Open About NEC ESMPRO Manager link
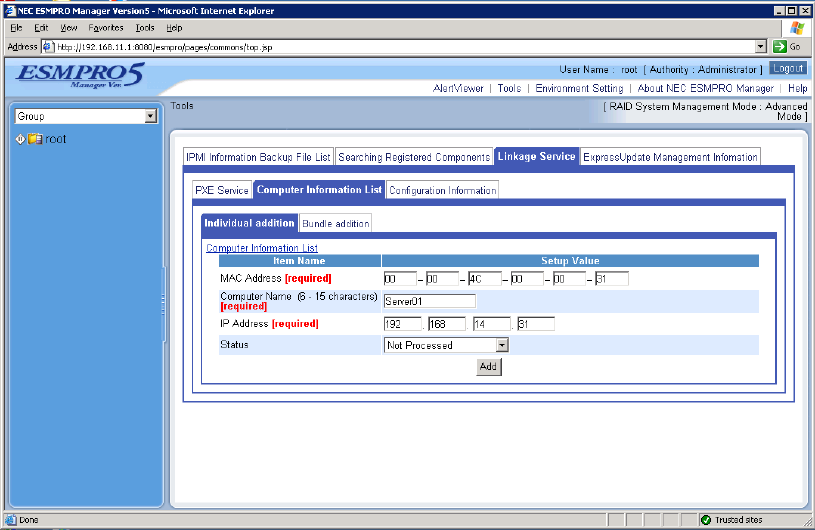Screen dimensions: 815x530 point(705,88)
